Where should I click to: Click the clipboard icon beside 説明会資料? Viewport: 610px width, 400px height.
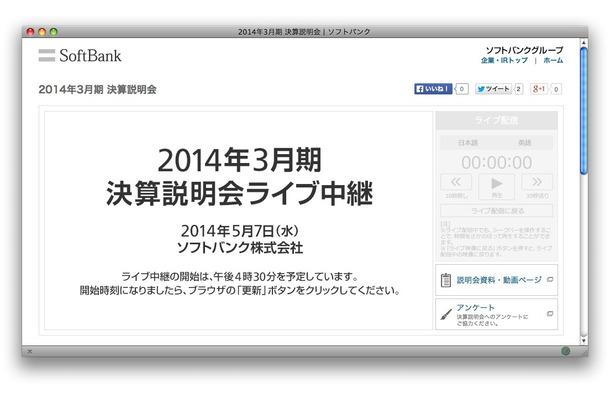click(x=446, y=280)
